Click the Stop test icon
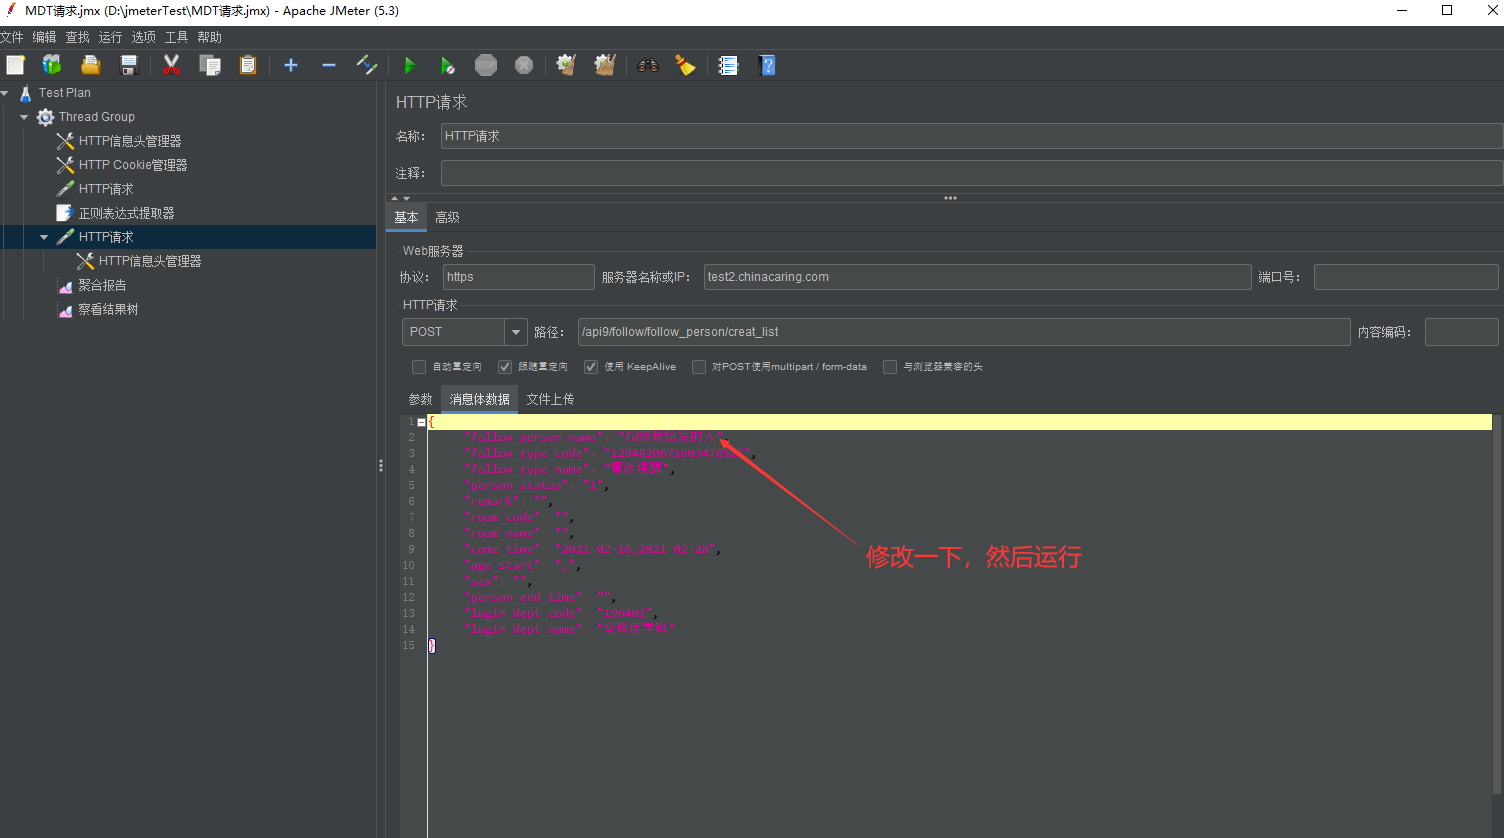Screen dimensions: 1504x838 pyautogui.click(x=486, y=65)
